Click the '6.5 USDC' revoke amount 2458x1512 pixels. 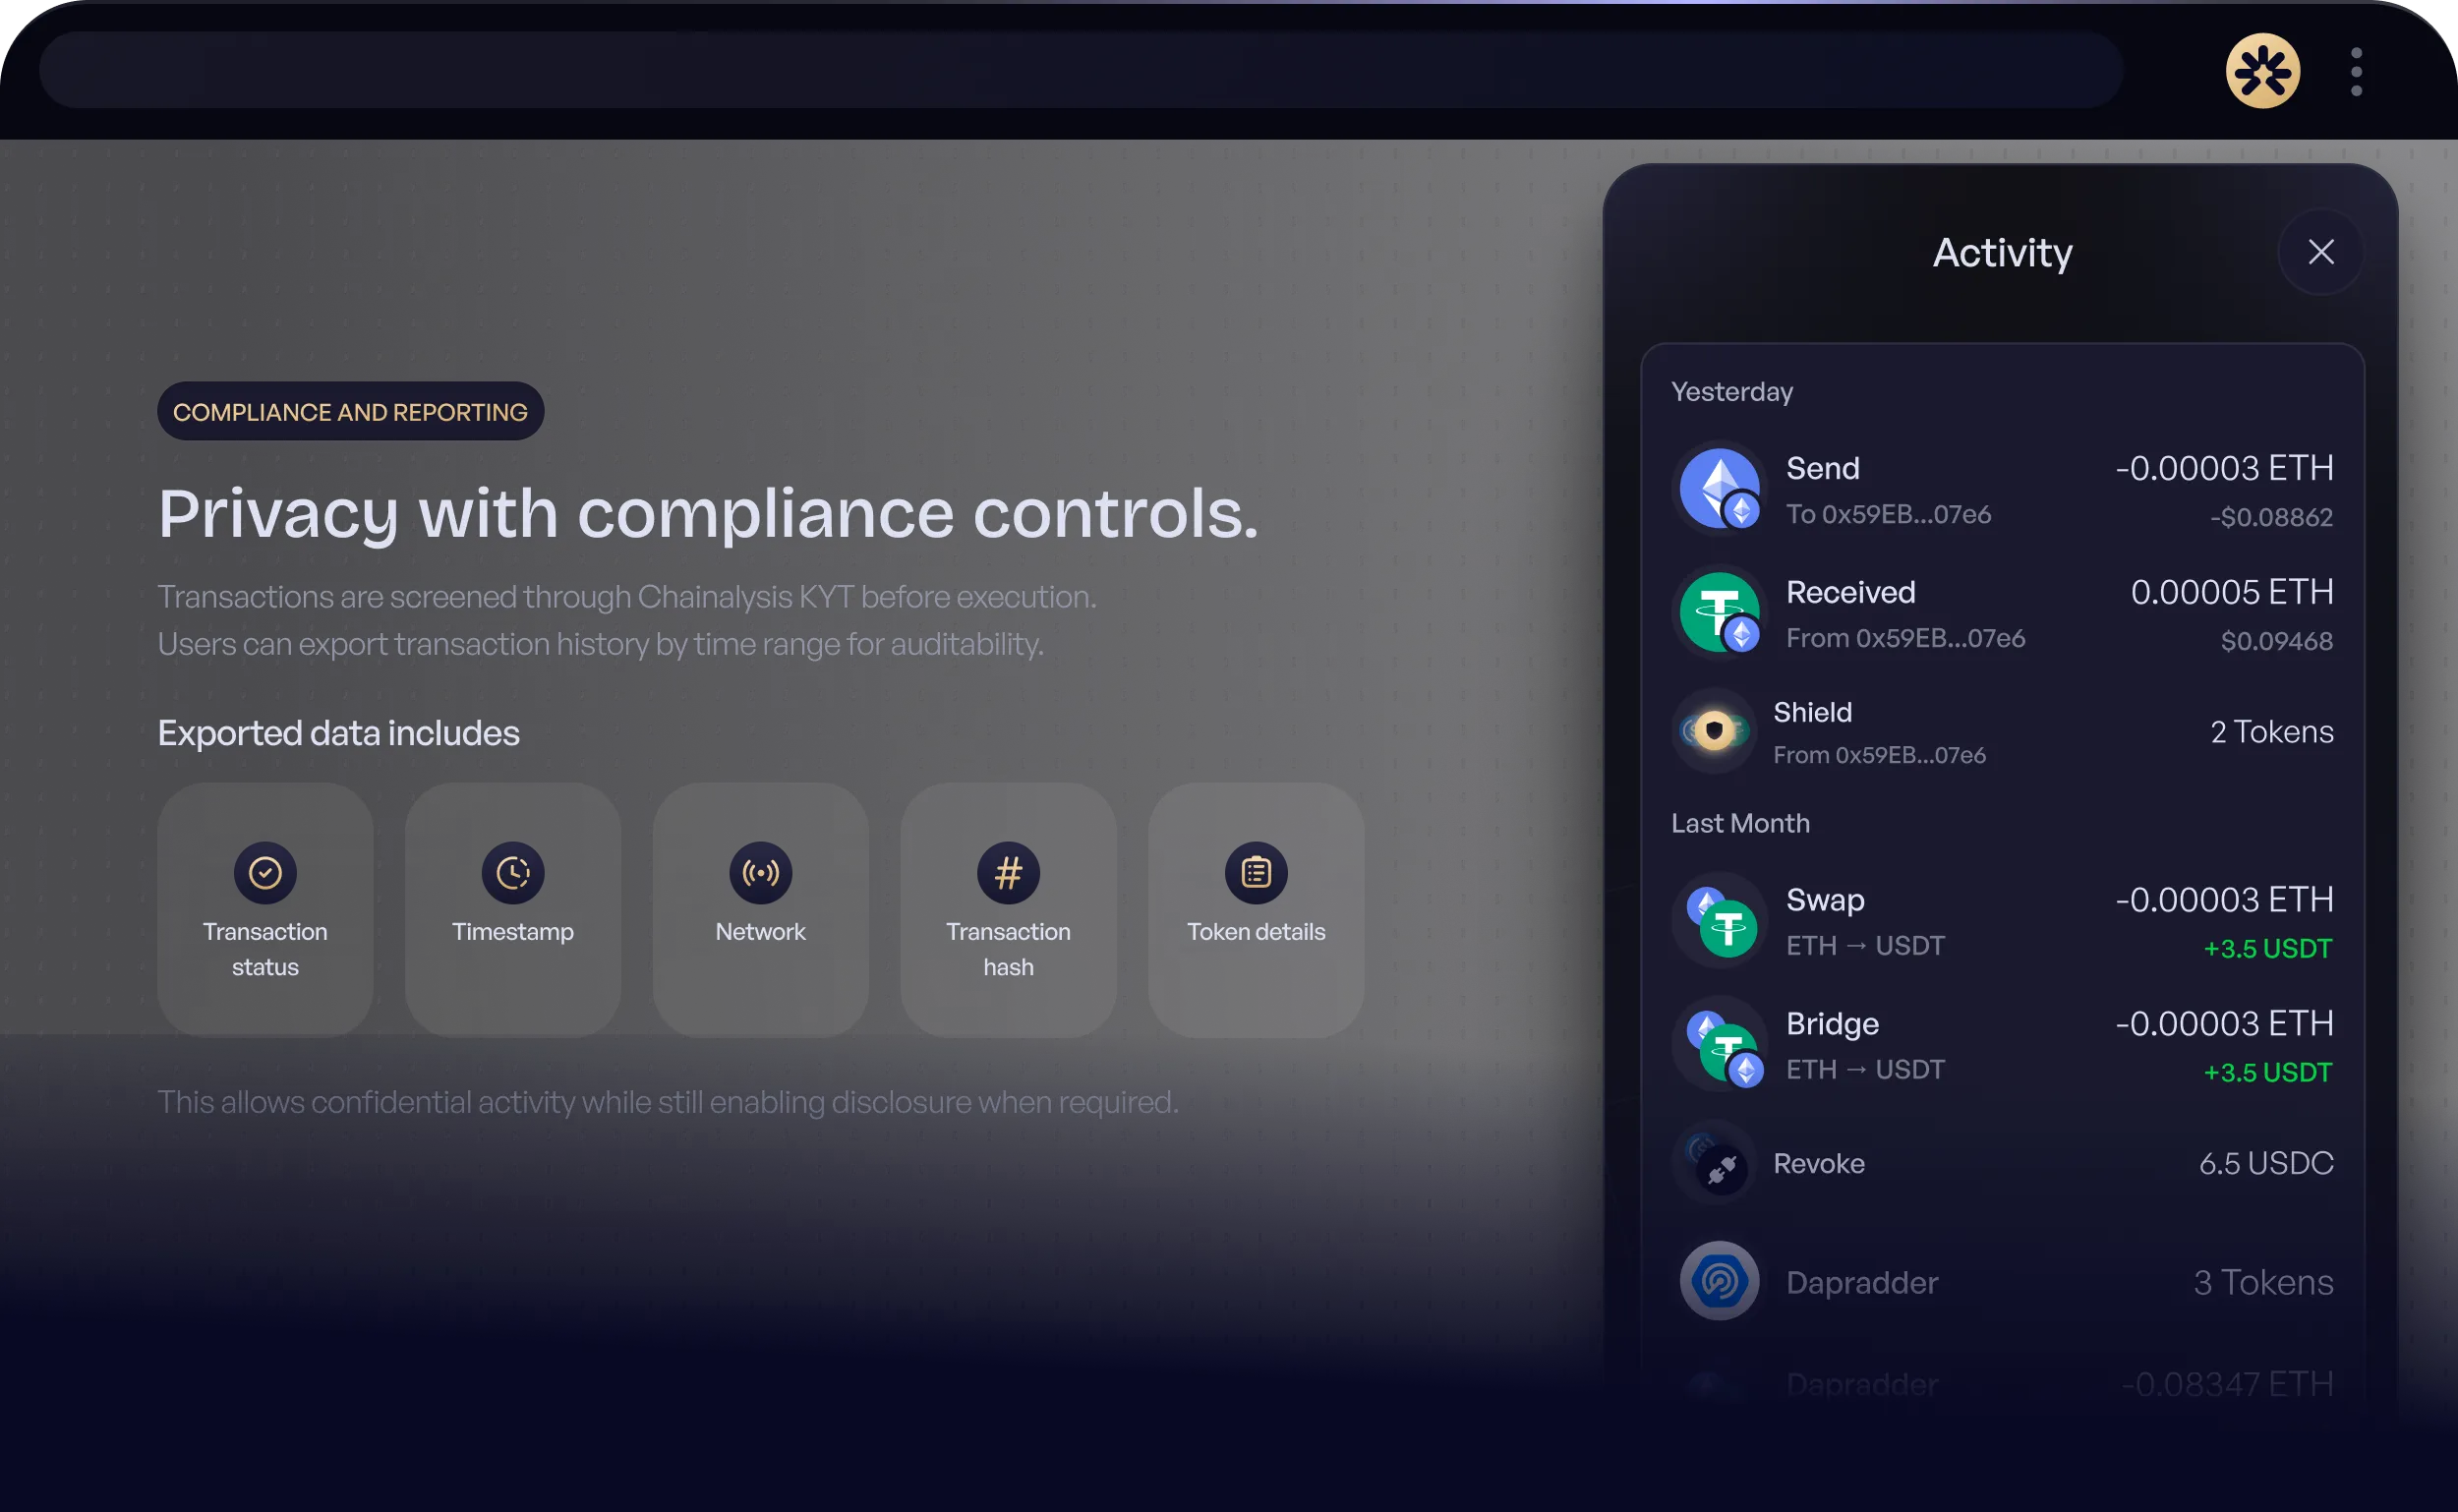pos(2265,1163)
